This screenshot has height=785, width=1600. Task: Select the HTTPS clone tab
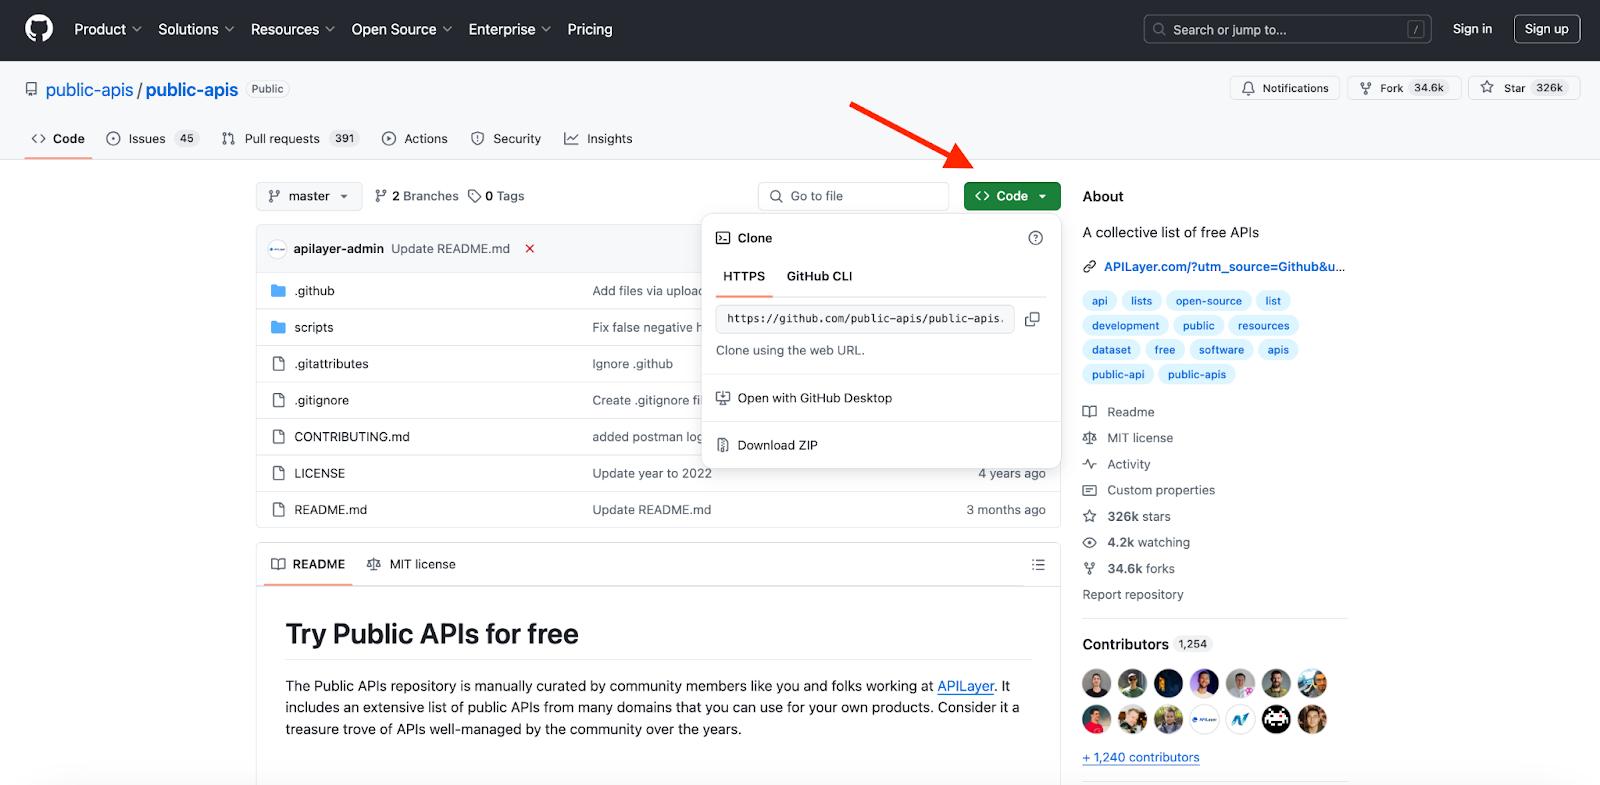click(x=744, y=276)
